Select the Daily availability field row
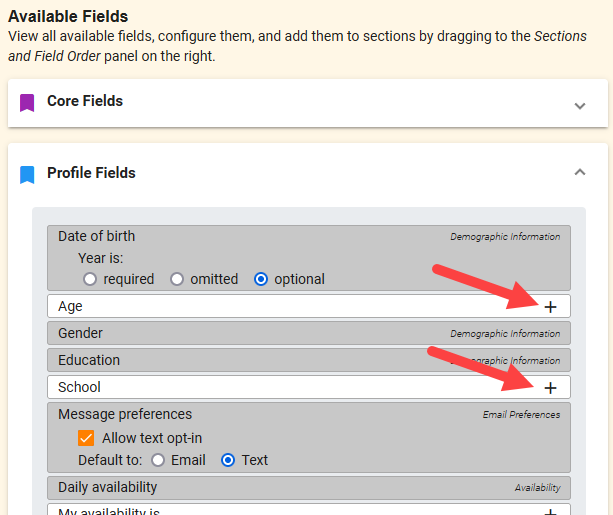 (x=309, y=488)
